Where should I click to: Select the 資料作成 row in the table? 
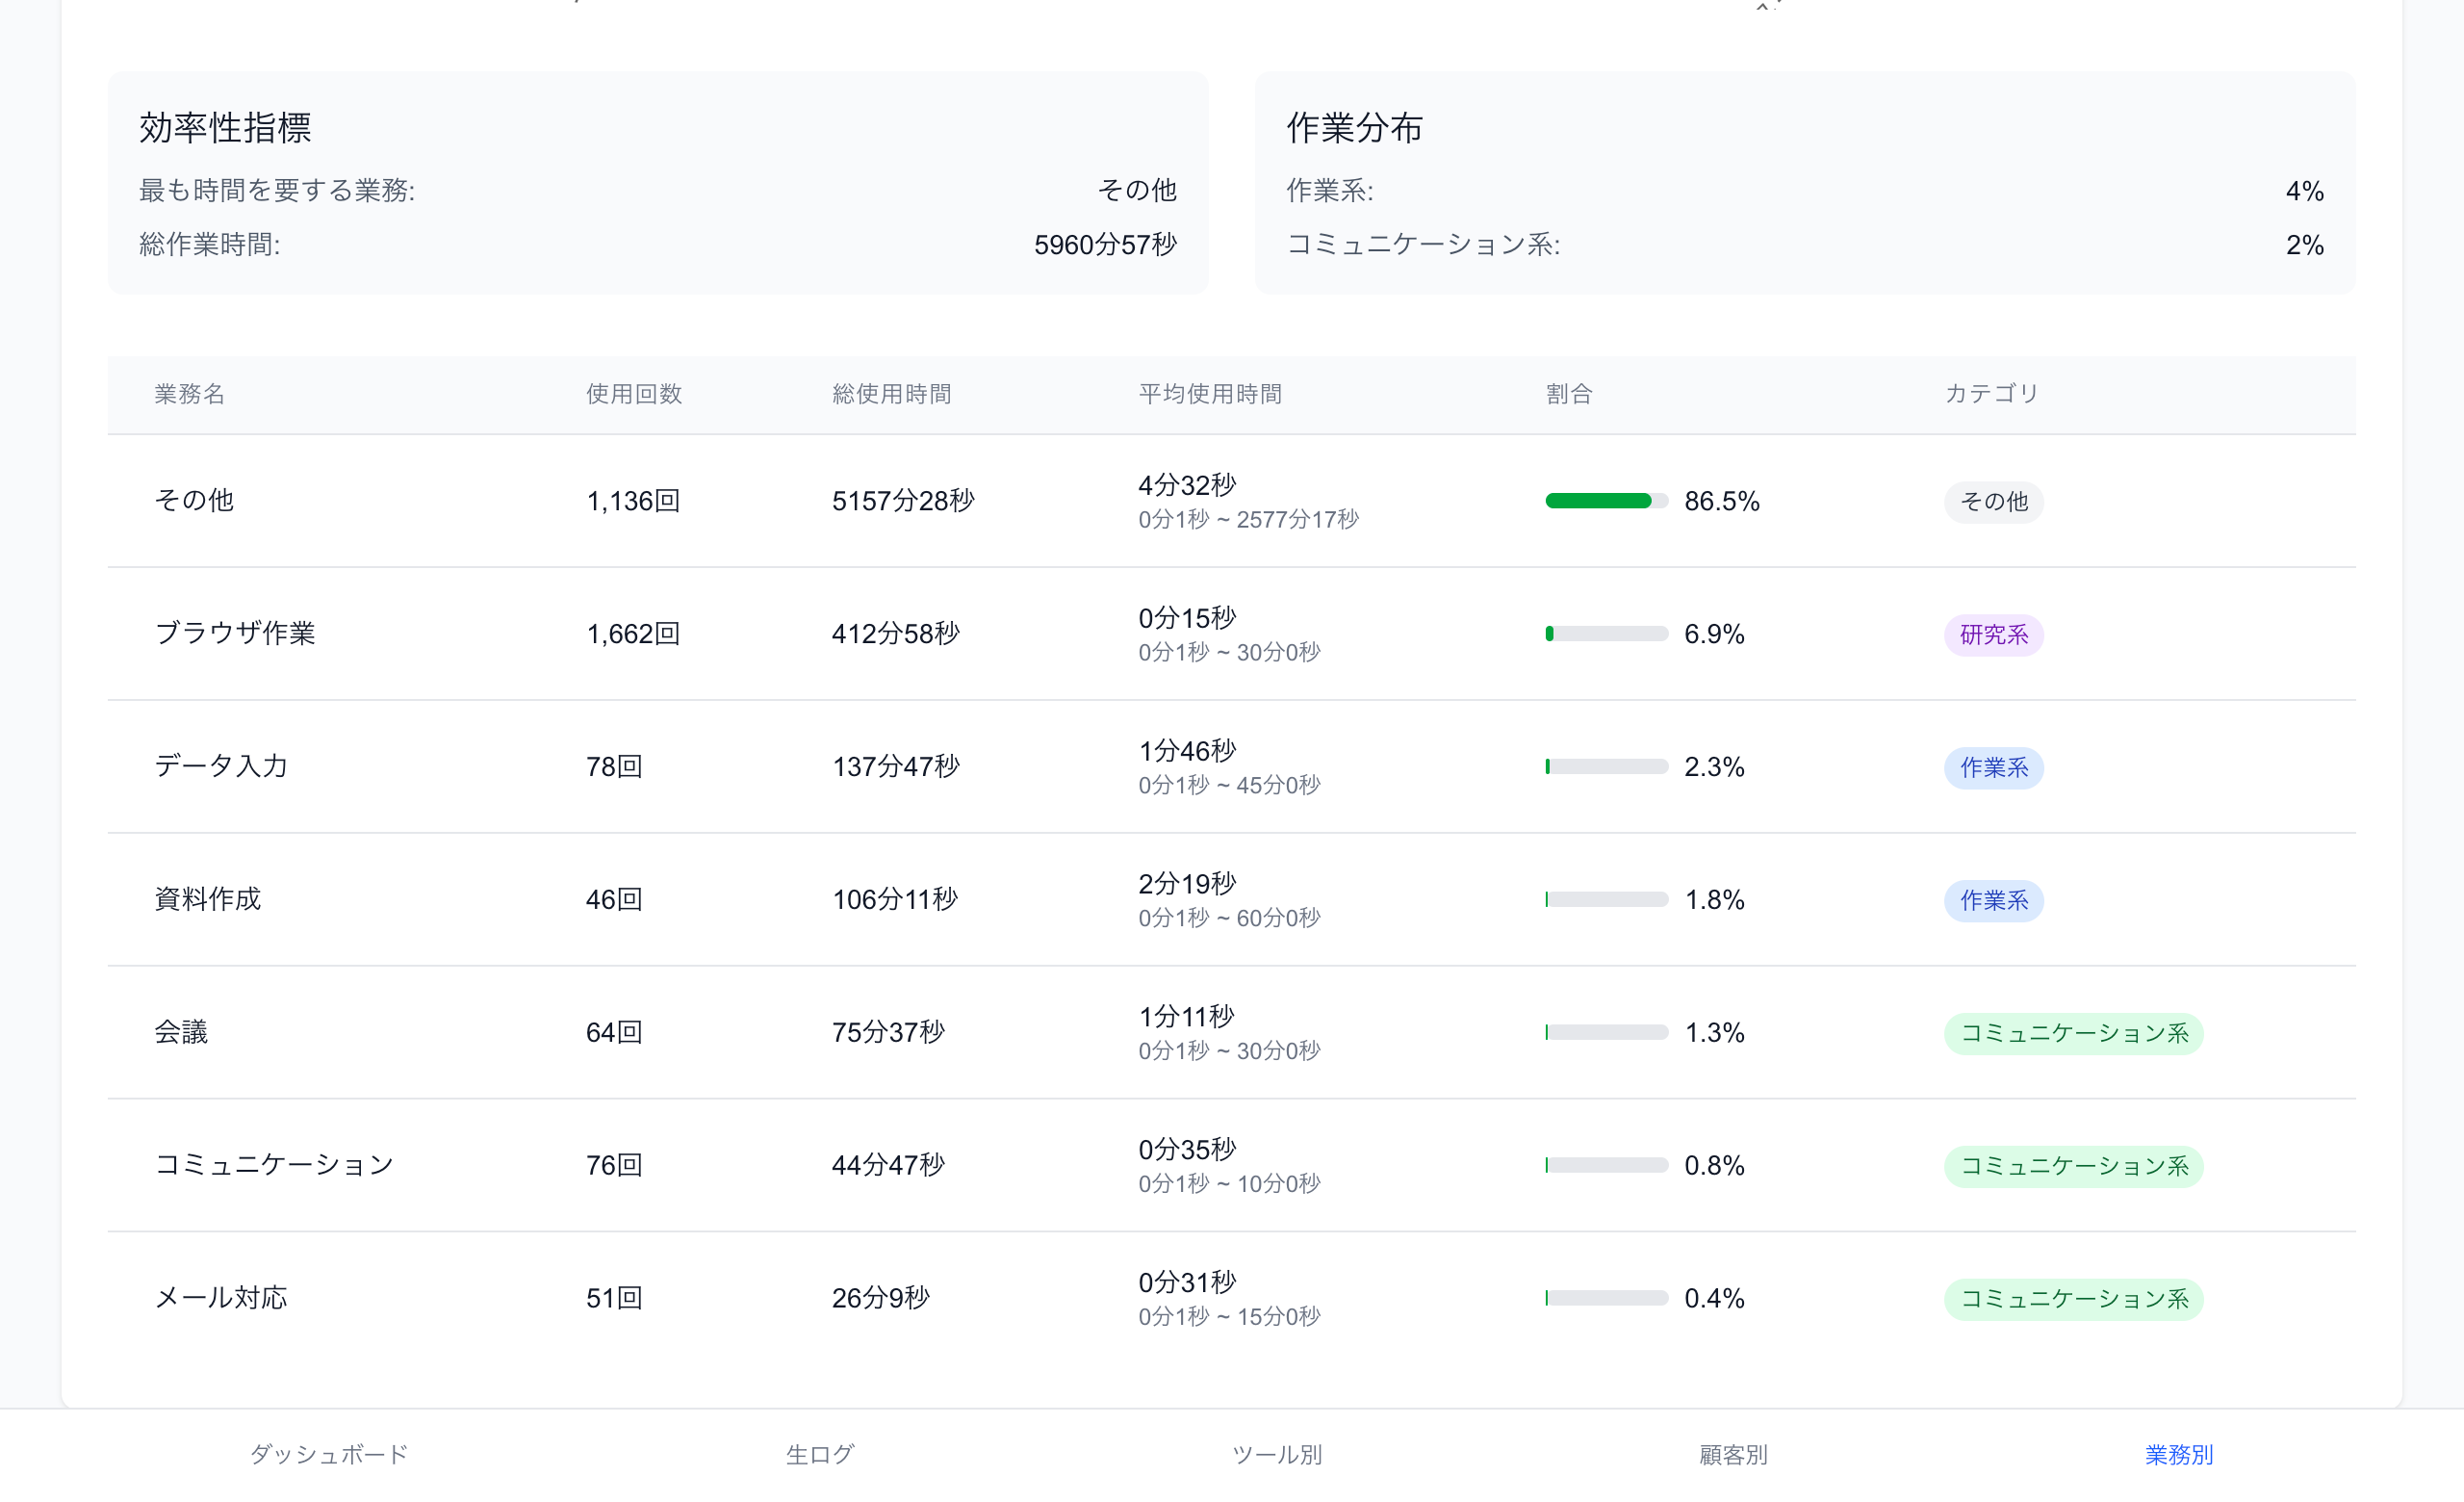click(x=1200, y=899)
